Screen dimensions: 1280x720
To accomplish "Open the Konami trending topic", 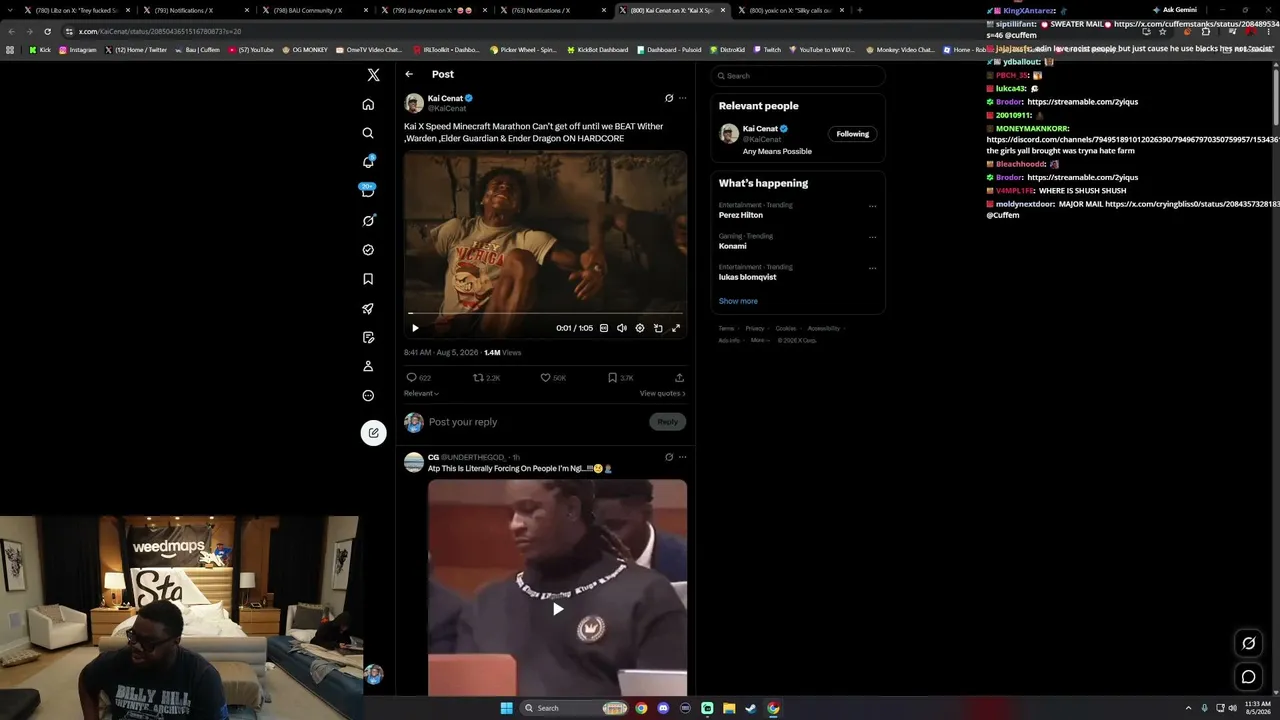I will click(733, 246).
